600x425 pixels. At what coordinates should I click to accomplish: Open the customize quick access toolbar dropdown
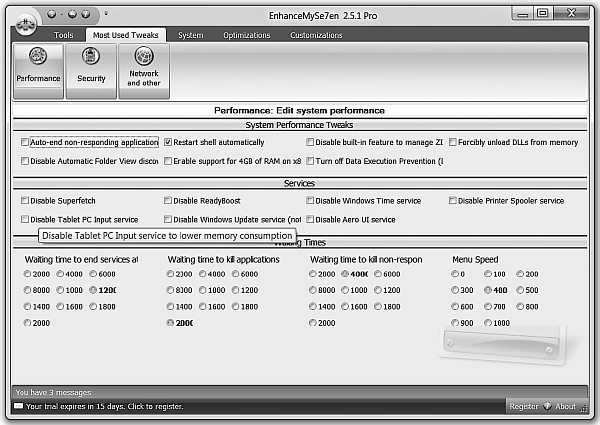(x=106, y=14)
